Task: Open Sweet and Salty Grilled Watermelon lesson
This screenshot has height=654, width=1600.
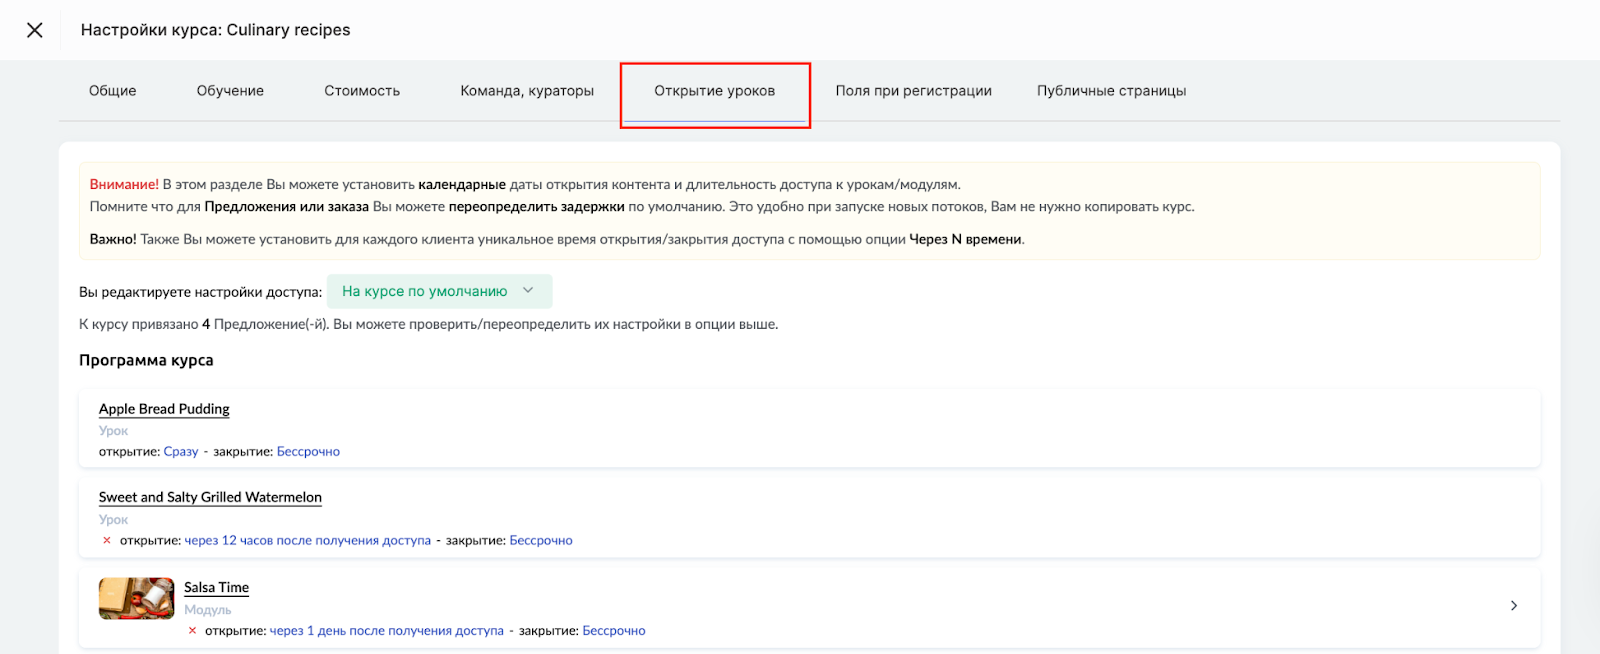Action: pyautogui.click(x=210, y=497)
